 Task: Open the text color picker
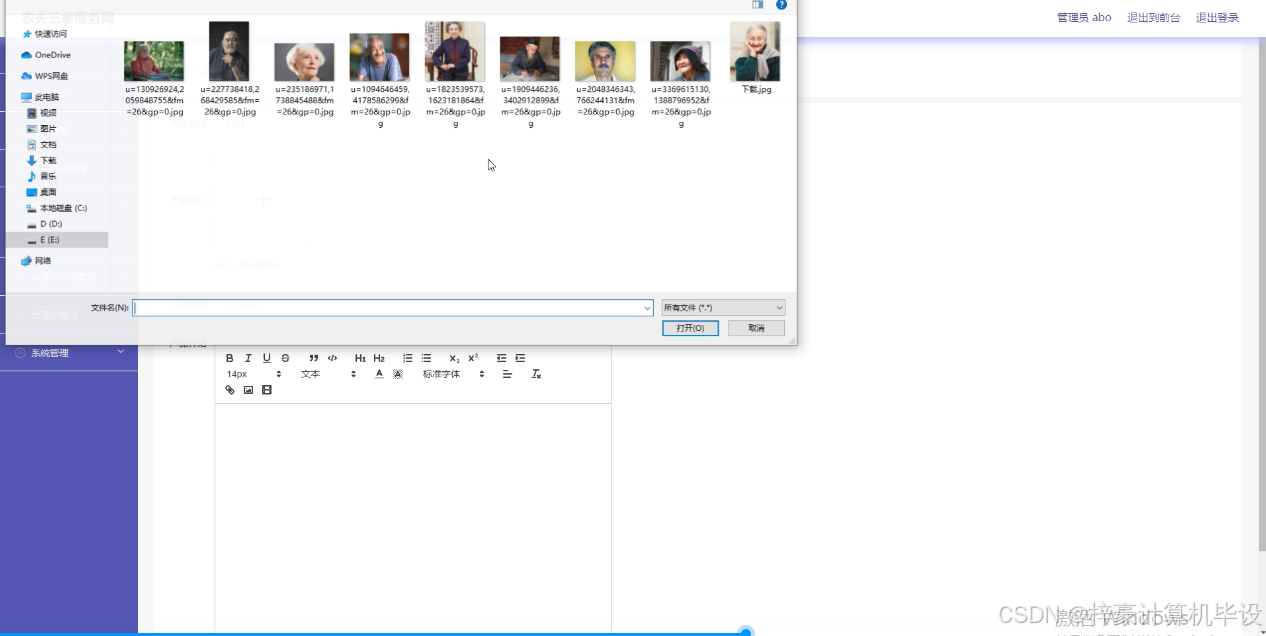tap(379, 374)
